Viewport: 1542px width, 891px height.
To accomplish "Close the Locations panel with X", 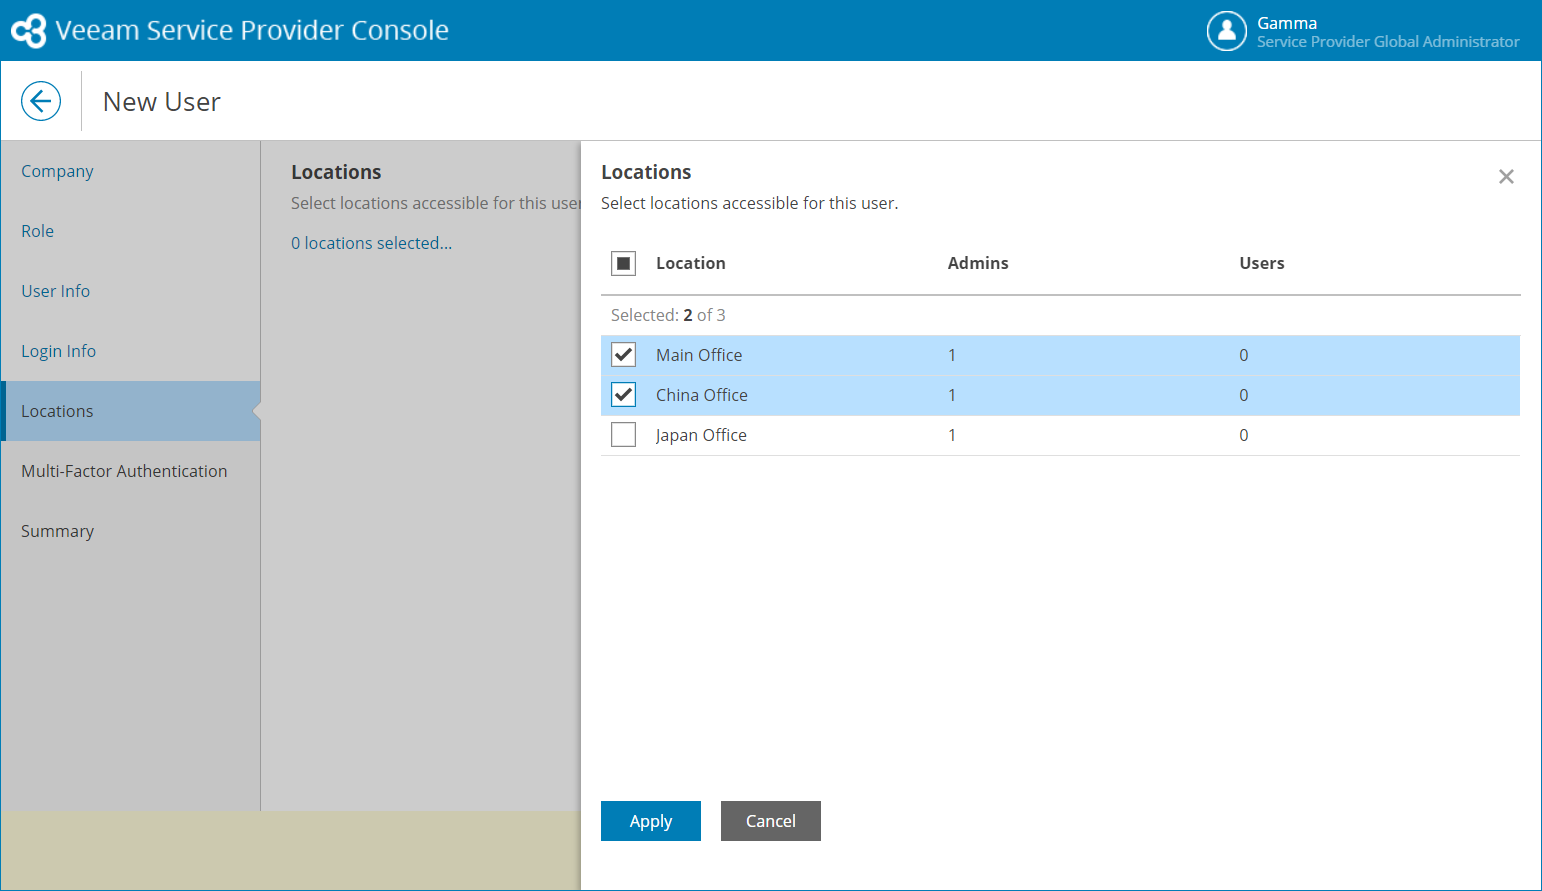I will point(1506,177).
